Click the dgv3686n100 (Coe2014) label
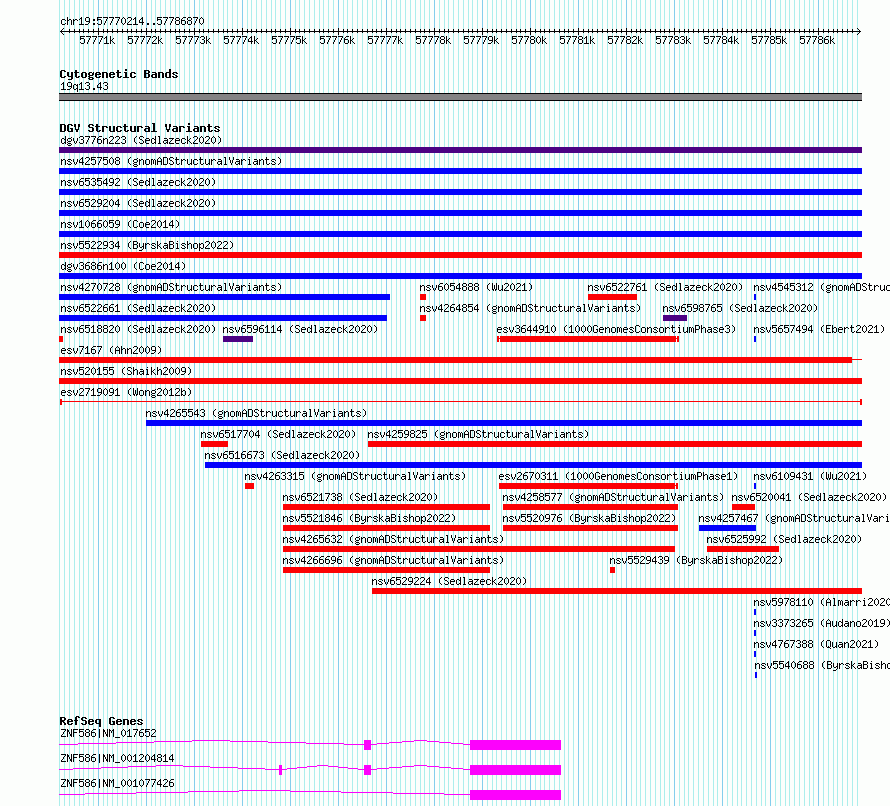Screen dimensions: 890x806 tap(123, 266)
